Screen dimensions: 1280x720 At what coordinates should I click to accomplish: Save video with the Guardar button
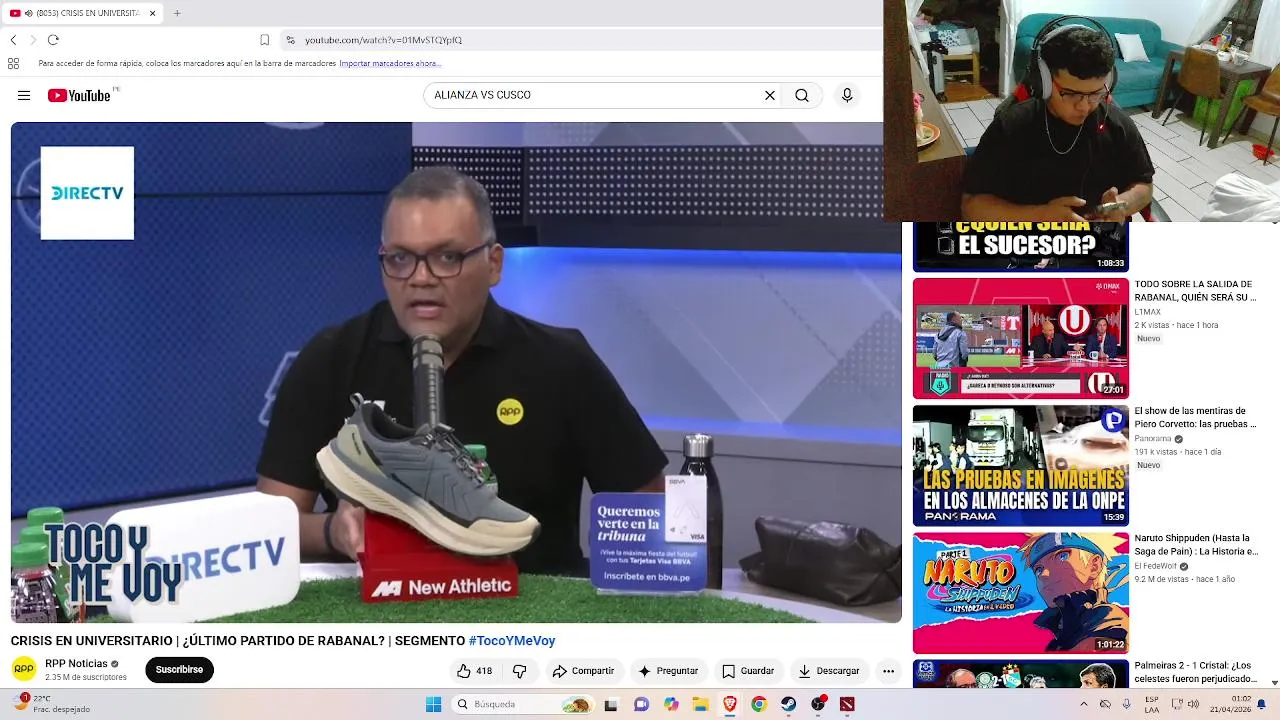coord(748,671)
